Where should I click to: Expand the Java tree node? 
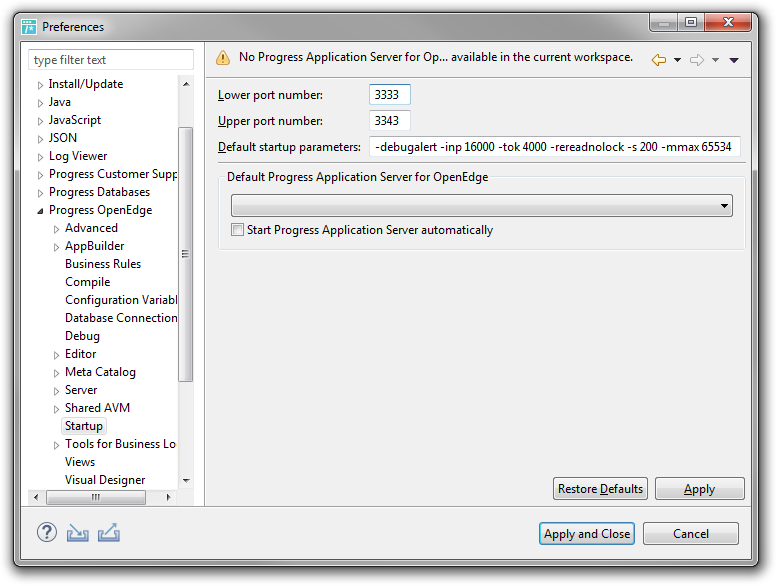coord(40,103)
